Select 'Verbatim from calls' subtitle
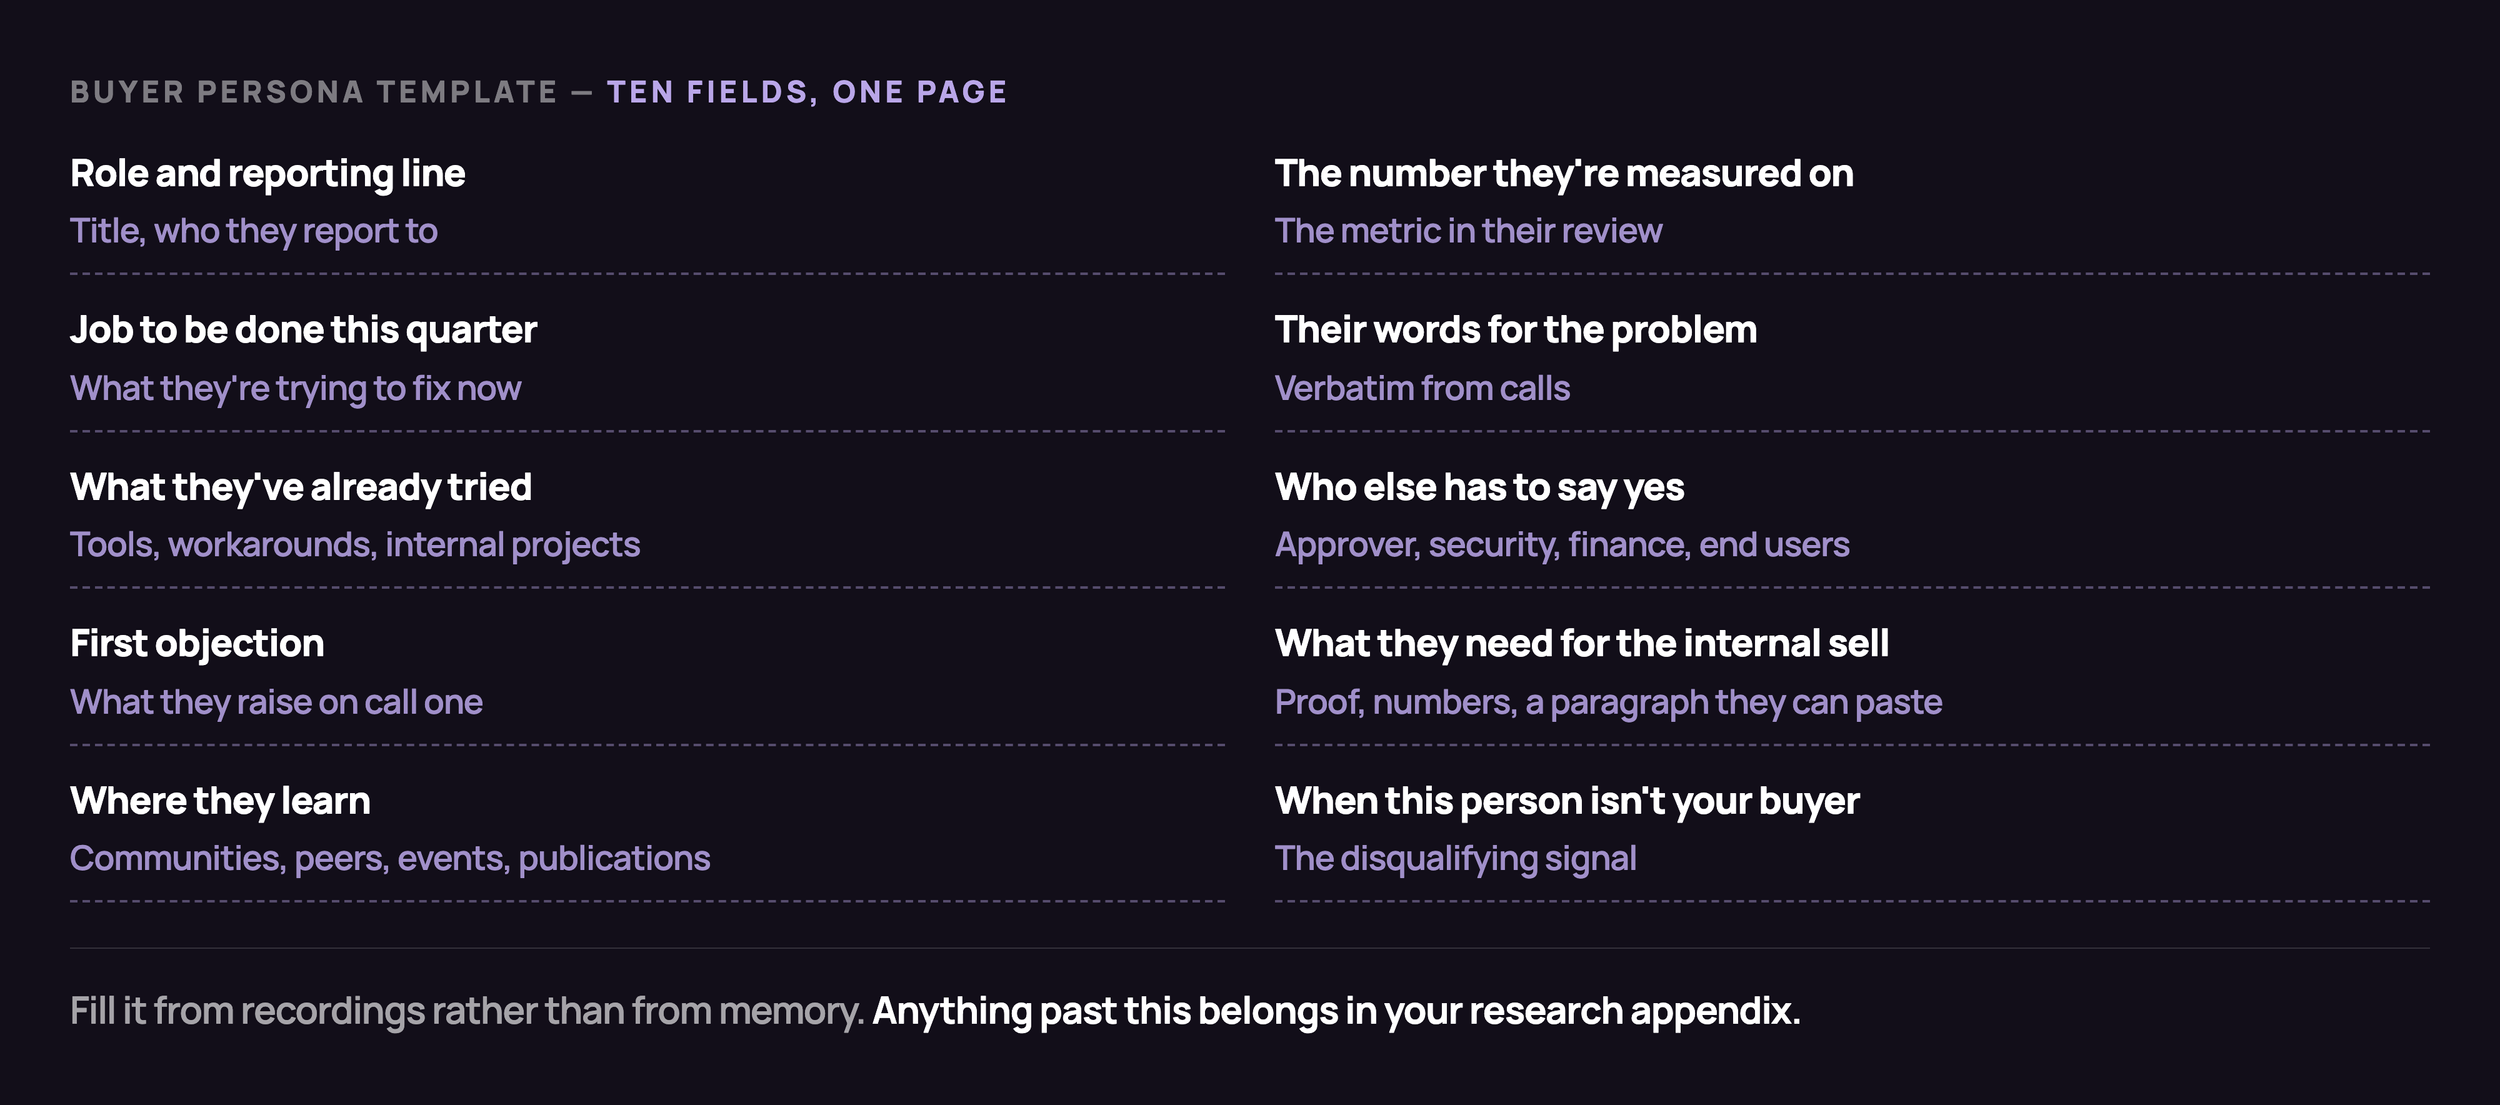The image size is (2500, 1105). click(x=1422, y=388)
